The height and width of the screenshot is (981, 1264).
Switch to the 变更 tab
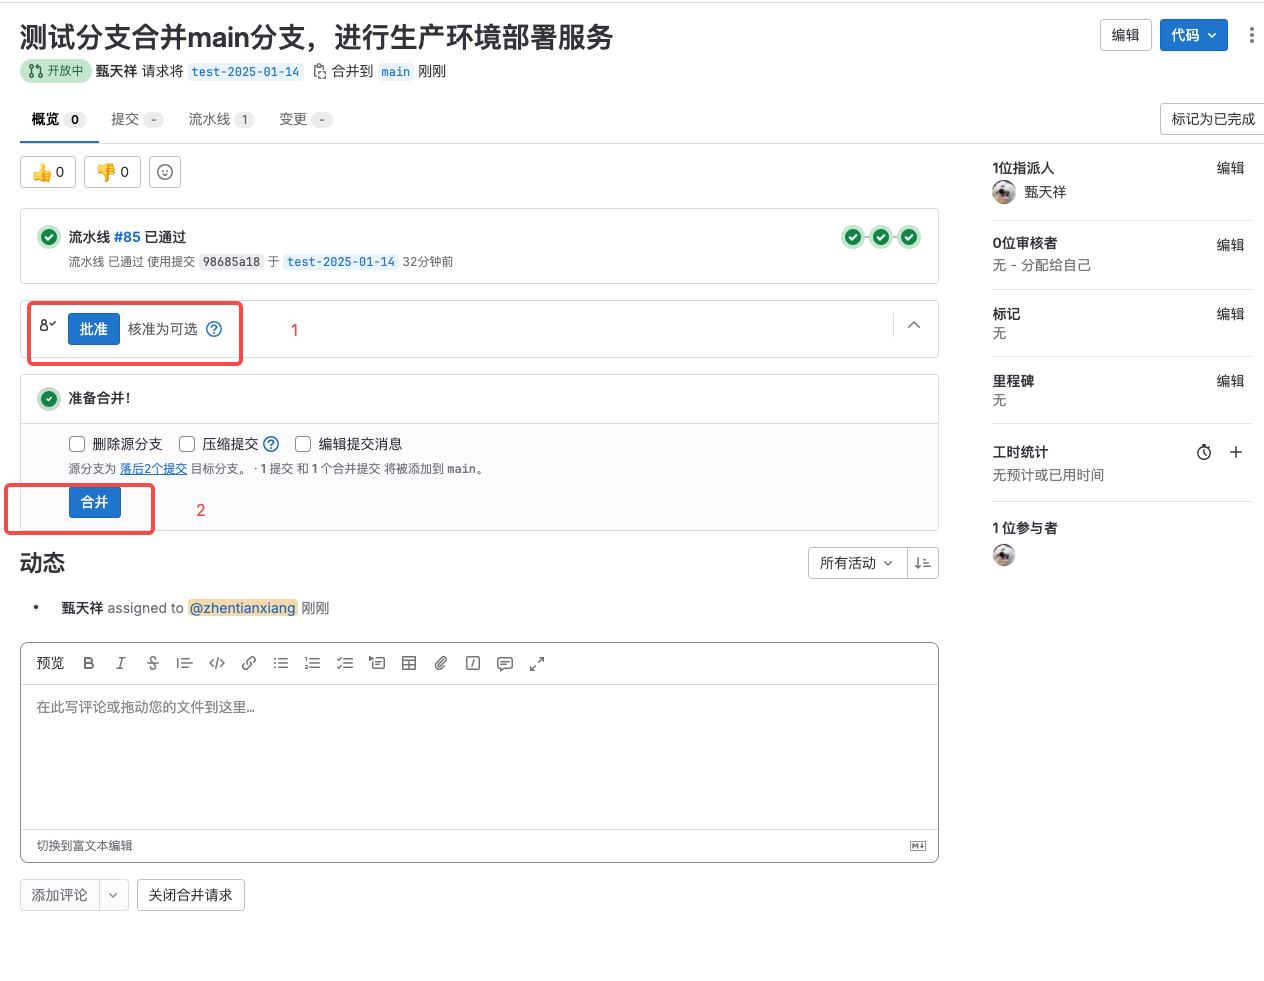pyautogui.click(x=293, y=119)
